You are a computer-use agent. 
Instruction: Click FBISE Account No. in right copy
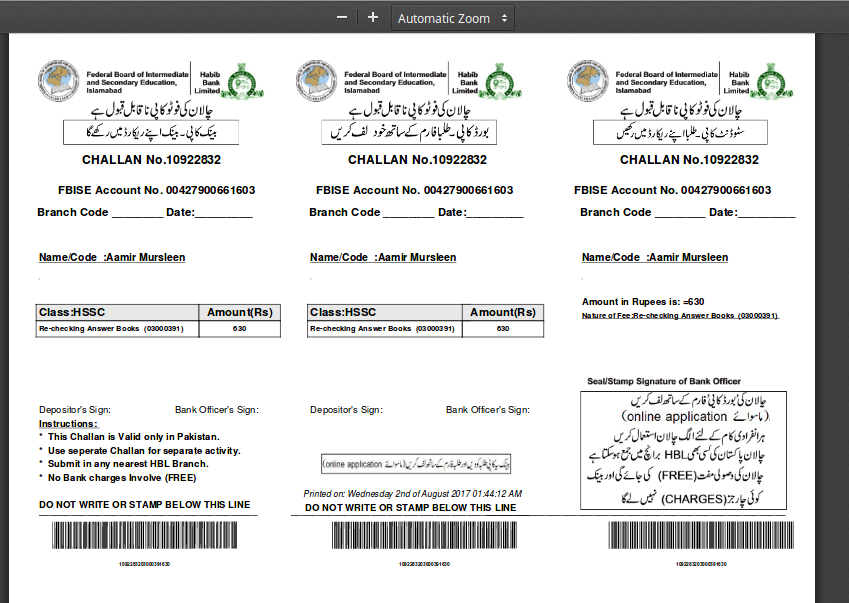tap(672, 190)
